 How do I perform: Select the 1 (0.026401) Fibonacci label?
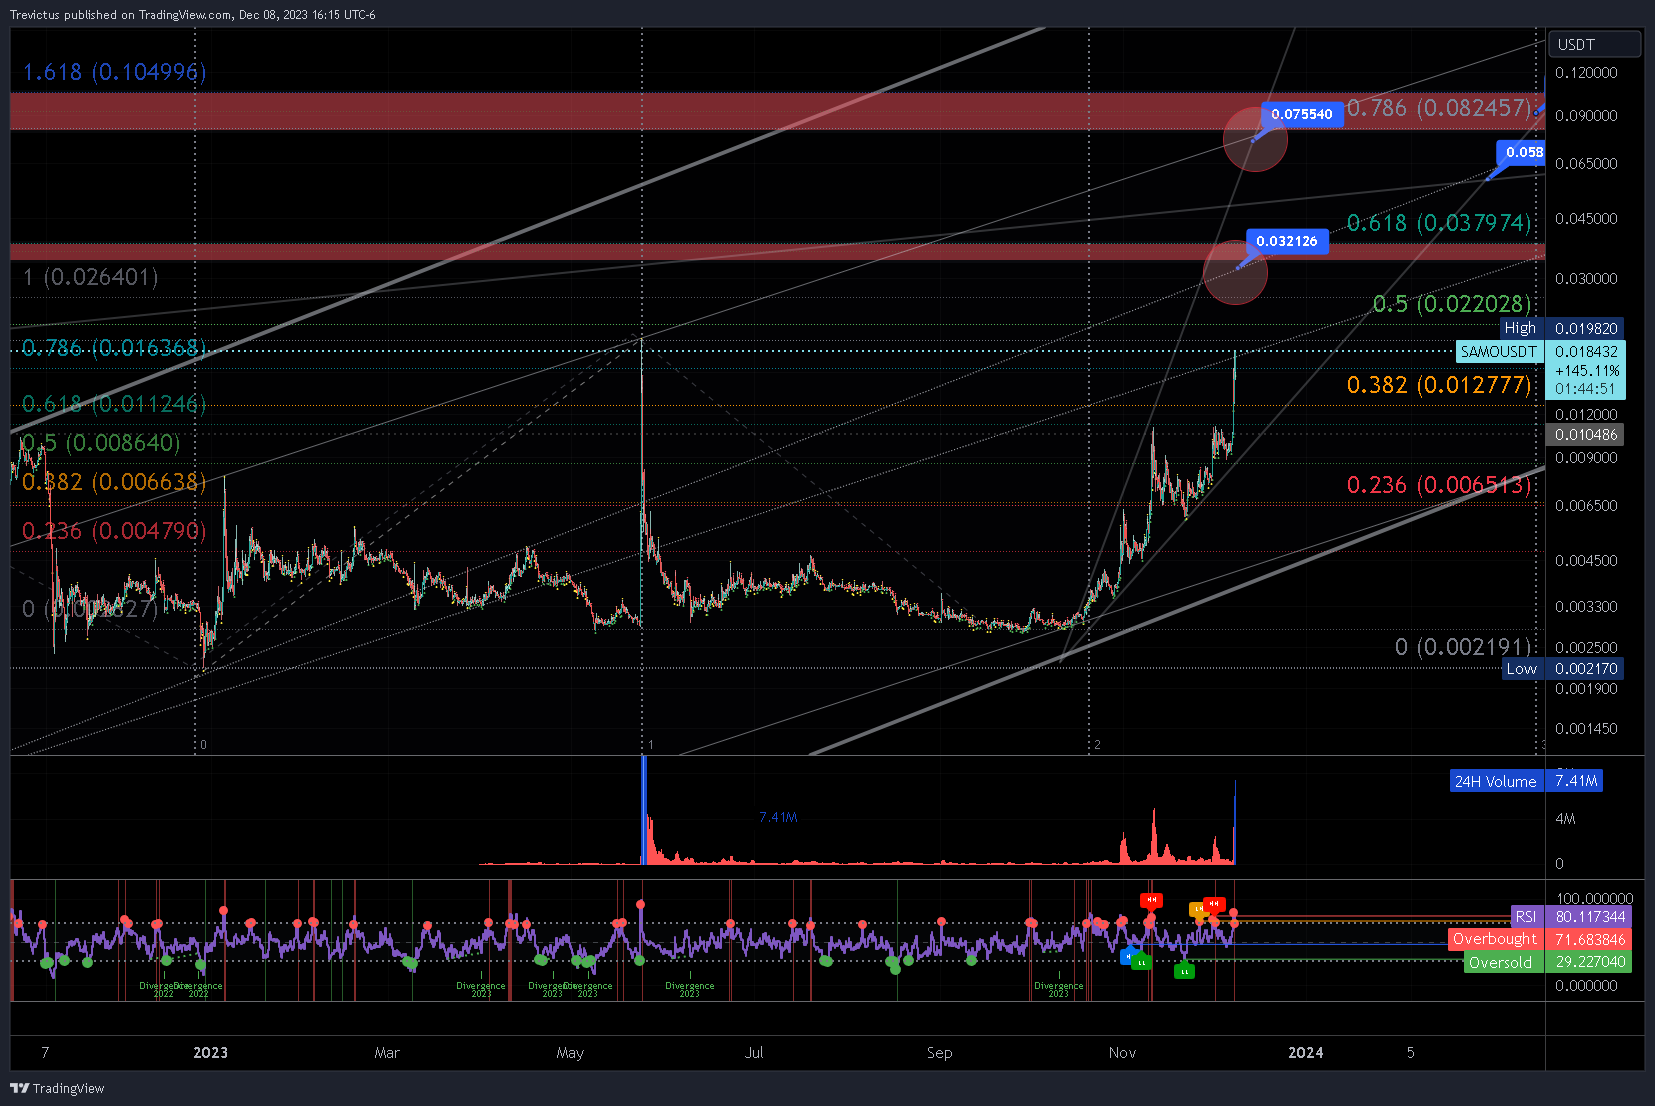click(91, 277)
